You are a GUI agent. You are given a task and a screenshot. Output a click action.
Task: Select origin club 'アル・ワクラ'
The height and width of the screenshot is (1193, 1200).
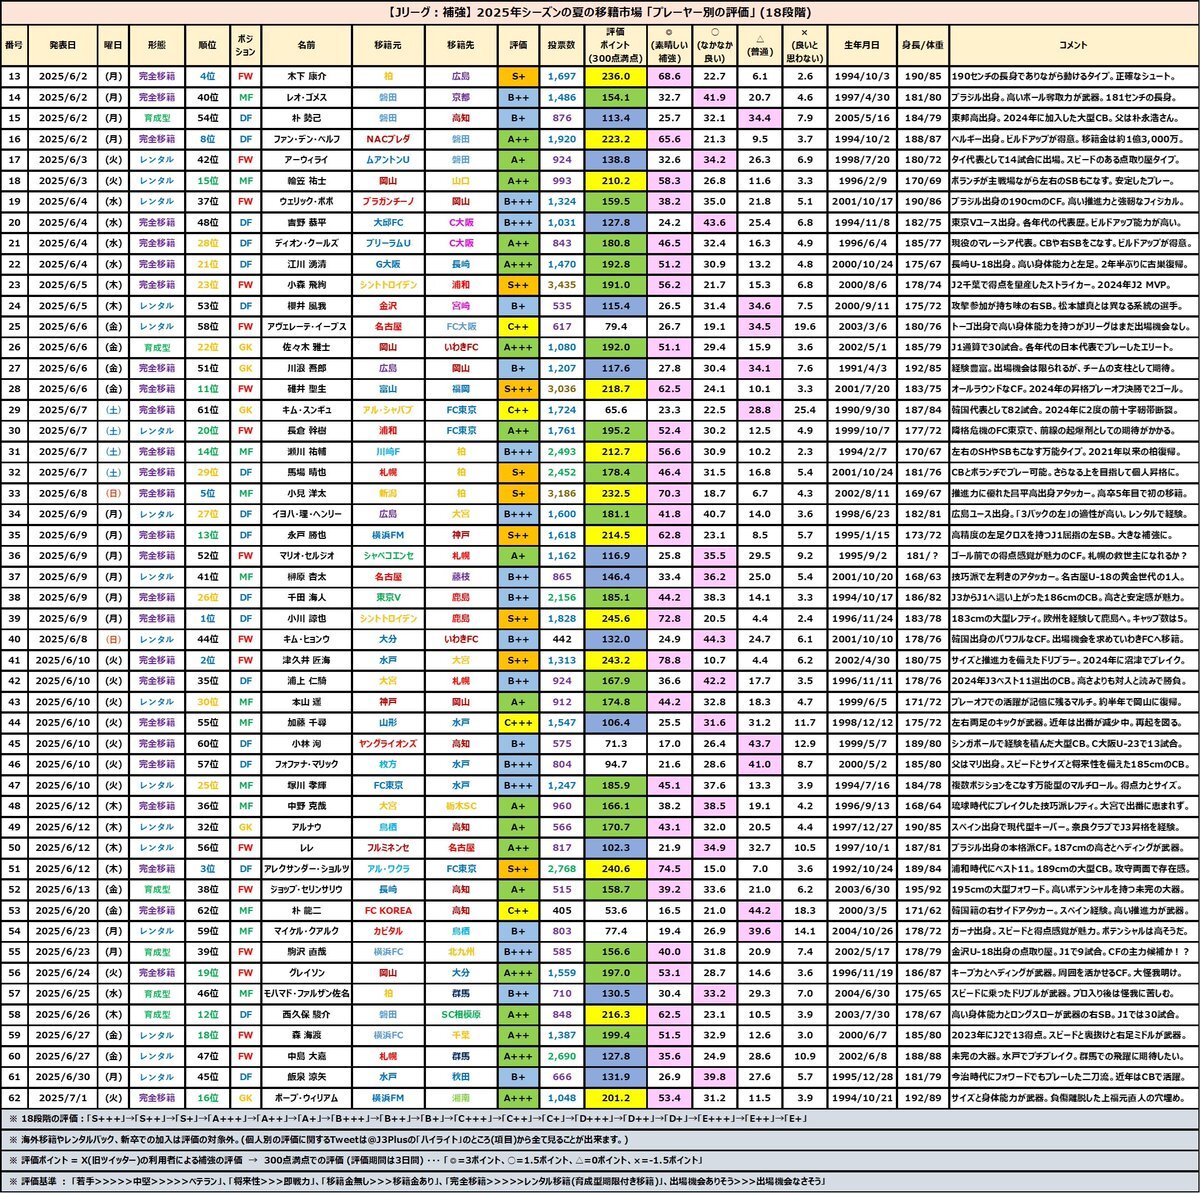pyautogui.click(x=388, y=869)
